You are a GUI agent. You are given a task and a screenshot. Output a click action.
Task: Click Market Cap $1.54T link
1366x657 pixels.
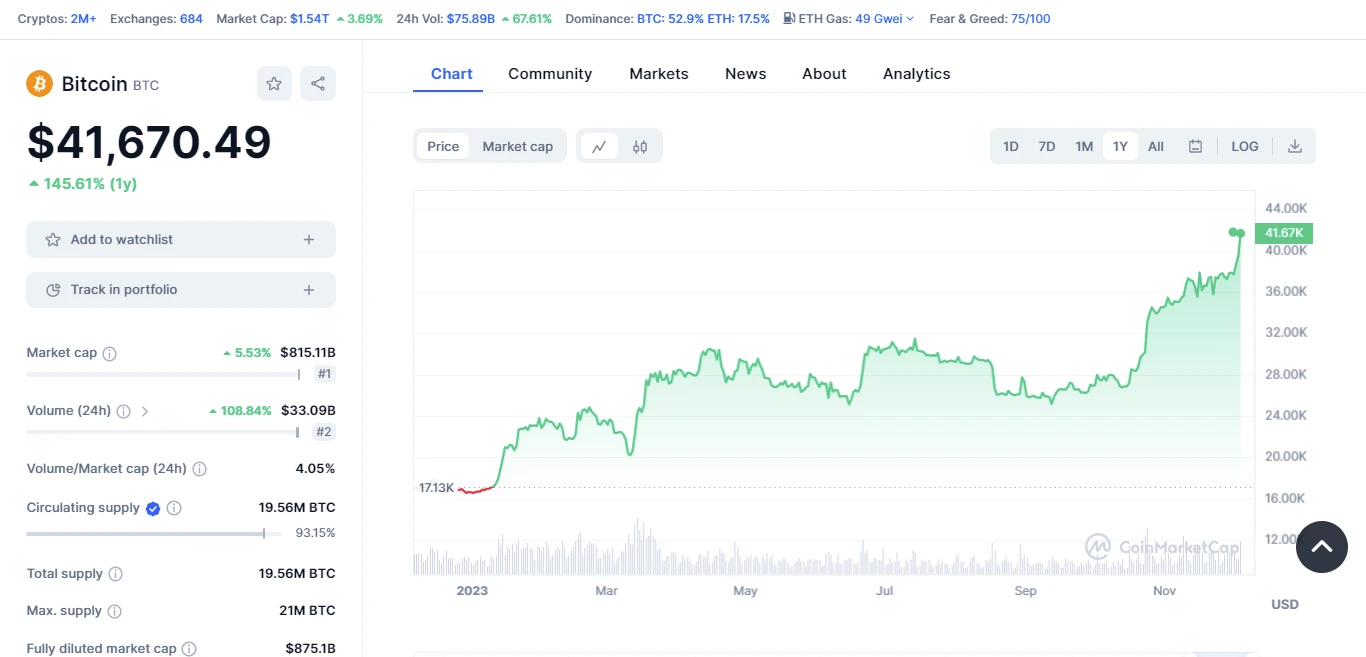pyautogui.click(x=310, y=19)
